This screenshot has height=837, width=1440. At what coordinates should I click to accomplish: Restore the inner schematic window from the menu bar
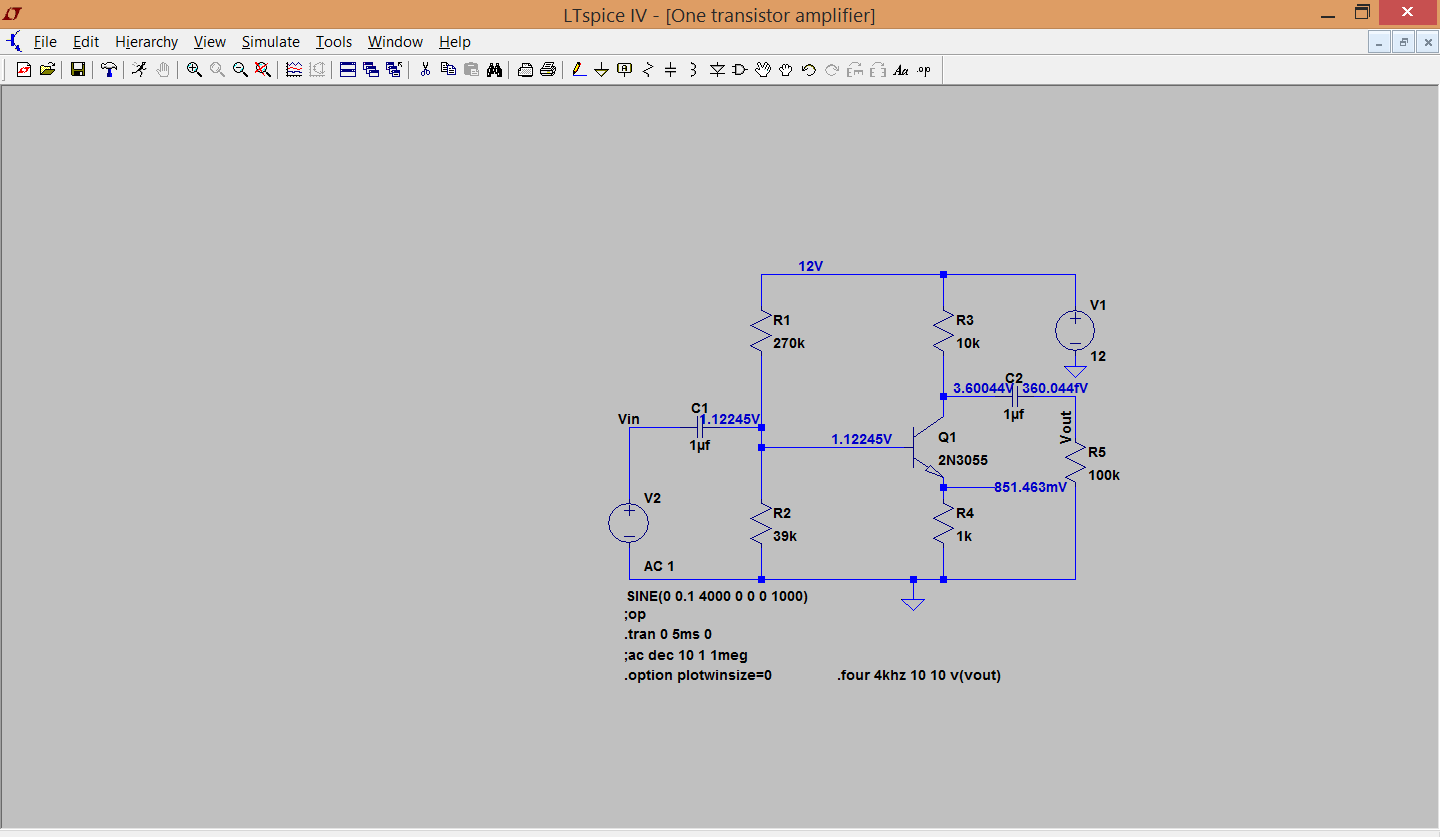[x=1404, y=42]
